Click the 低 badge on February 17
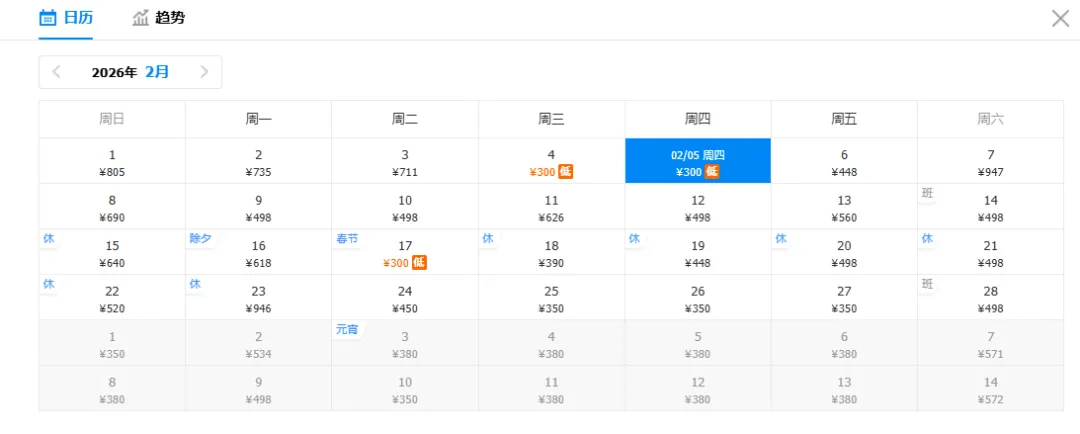 point(419,262)
